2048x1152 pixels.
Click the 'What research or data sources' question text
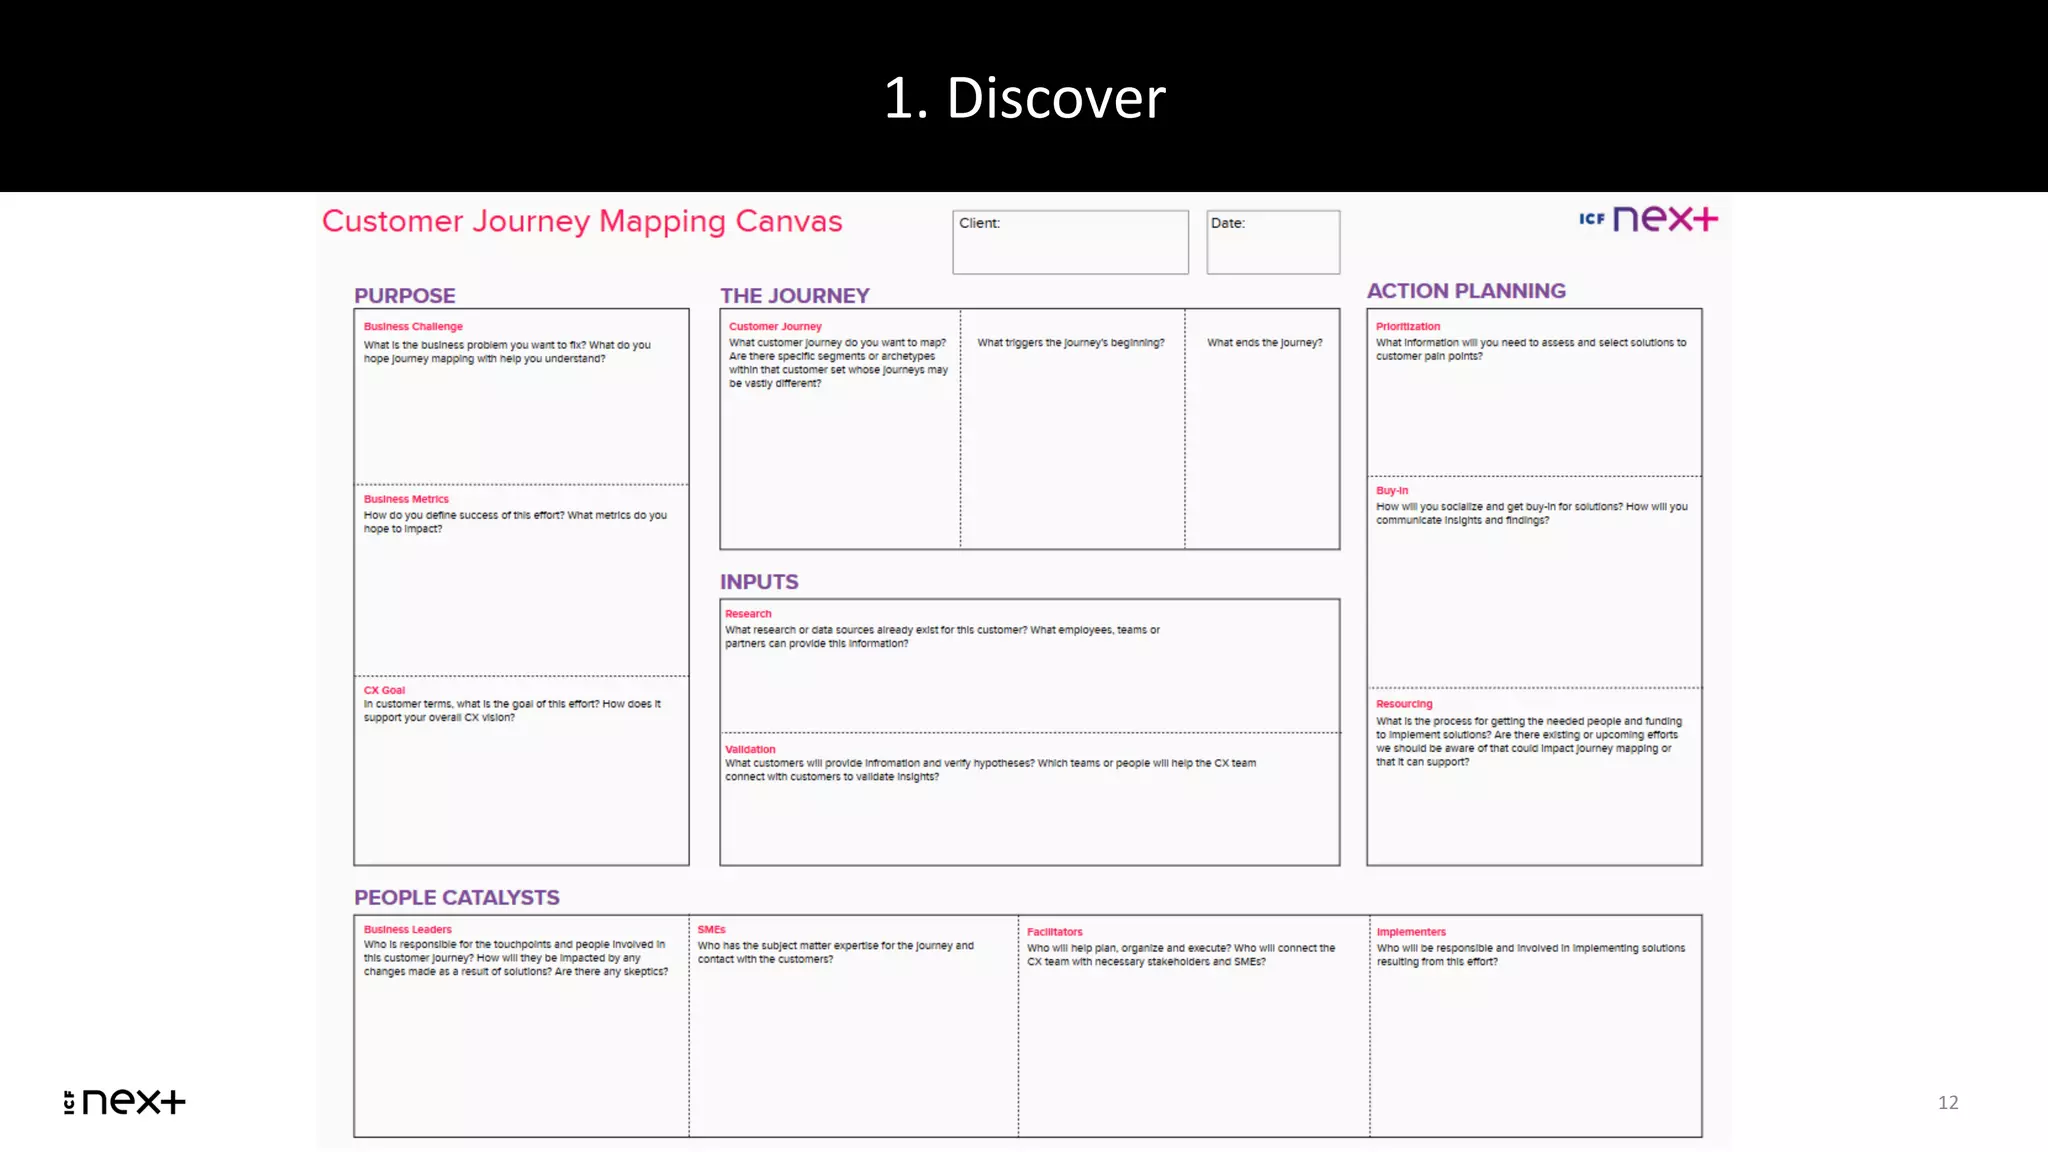click(942, 637)
